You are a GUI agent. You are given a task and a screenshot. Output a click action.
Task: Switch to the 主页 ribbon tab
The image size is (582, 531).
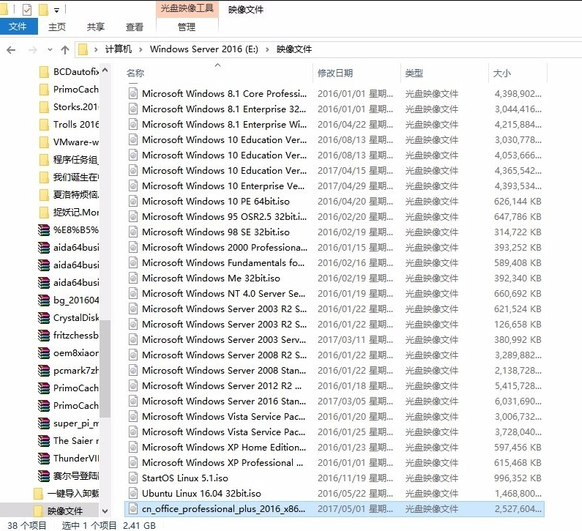tap(57, 27)
